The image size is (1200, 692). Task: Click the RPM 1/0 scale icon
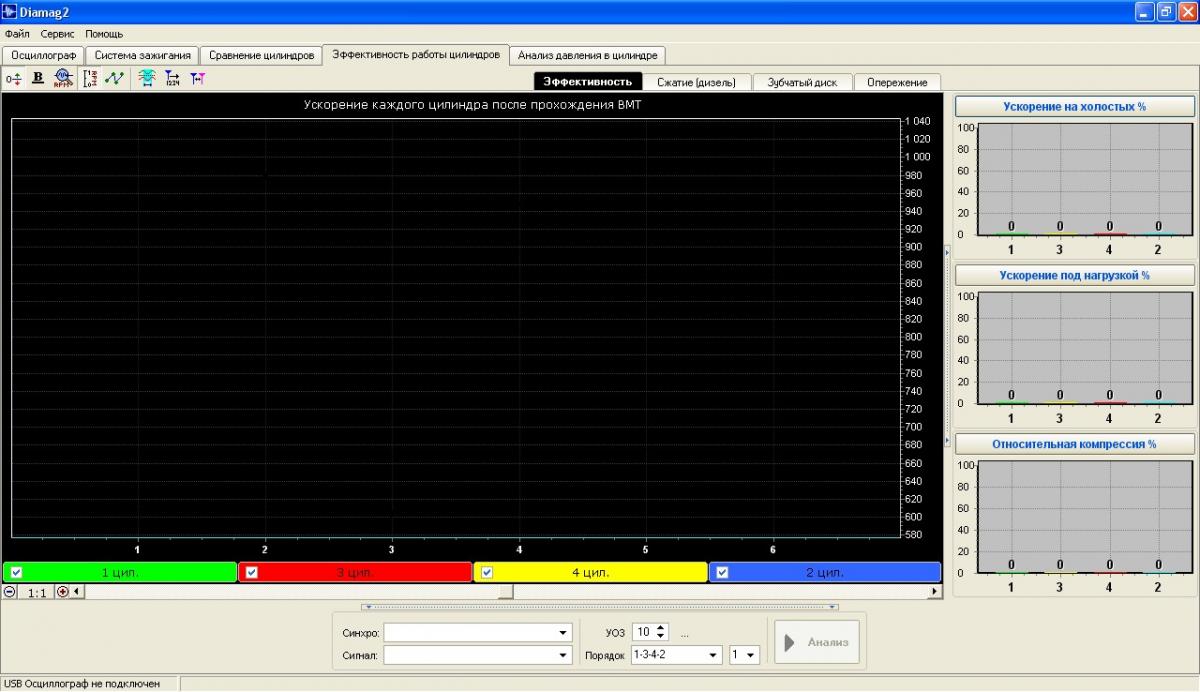[90, 78]
